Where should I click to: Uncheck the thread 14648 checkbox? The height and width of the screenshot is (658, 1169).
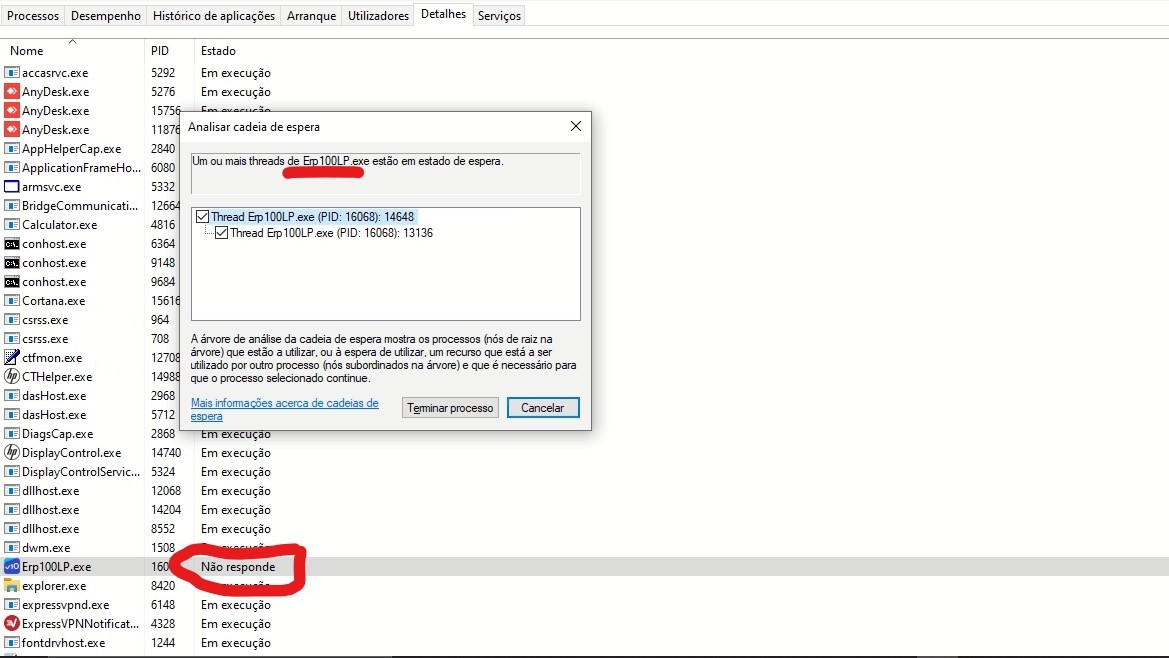[203, 217]
